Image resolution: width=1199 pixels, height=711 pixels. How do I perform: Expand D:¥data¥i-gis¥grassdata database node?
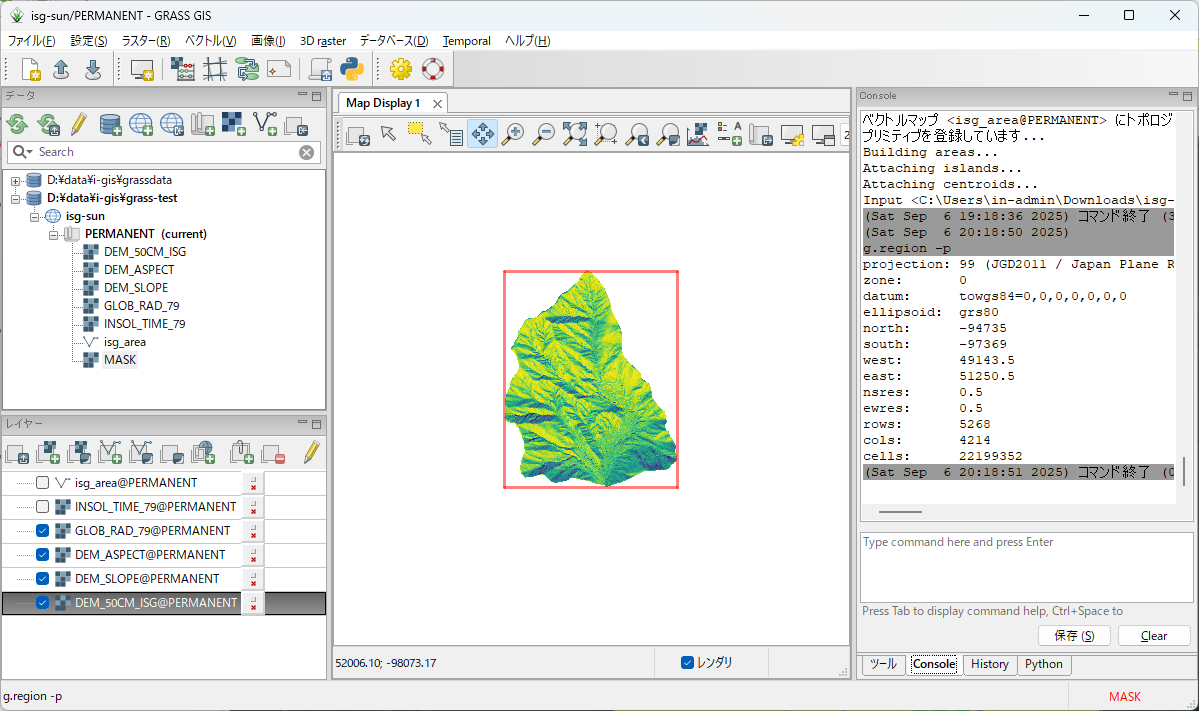click(x=15, y=181)
